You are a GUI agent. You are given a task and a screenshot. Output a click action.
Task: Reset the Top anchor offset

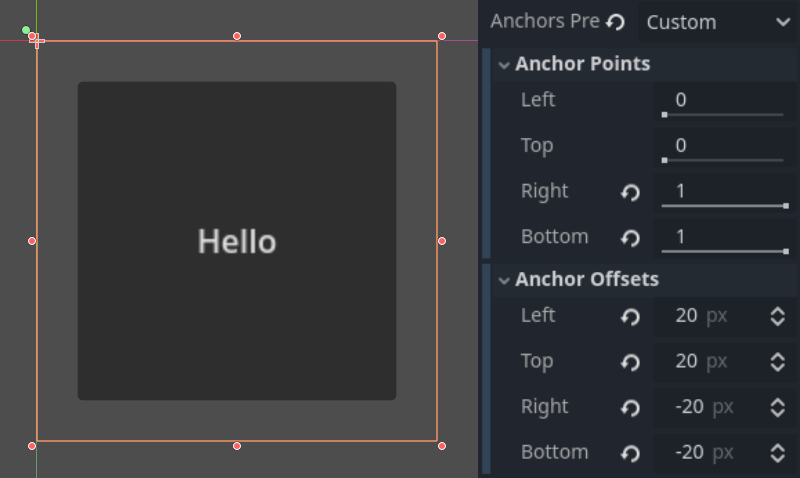[x=630, y=362]
